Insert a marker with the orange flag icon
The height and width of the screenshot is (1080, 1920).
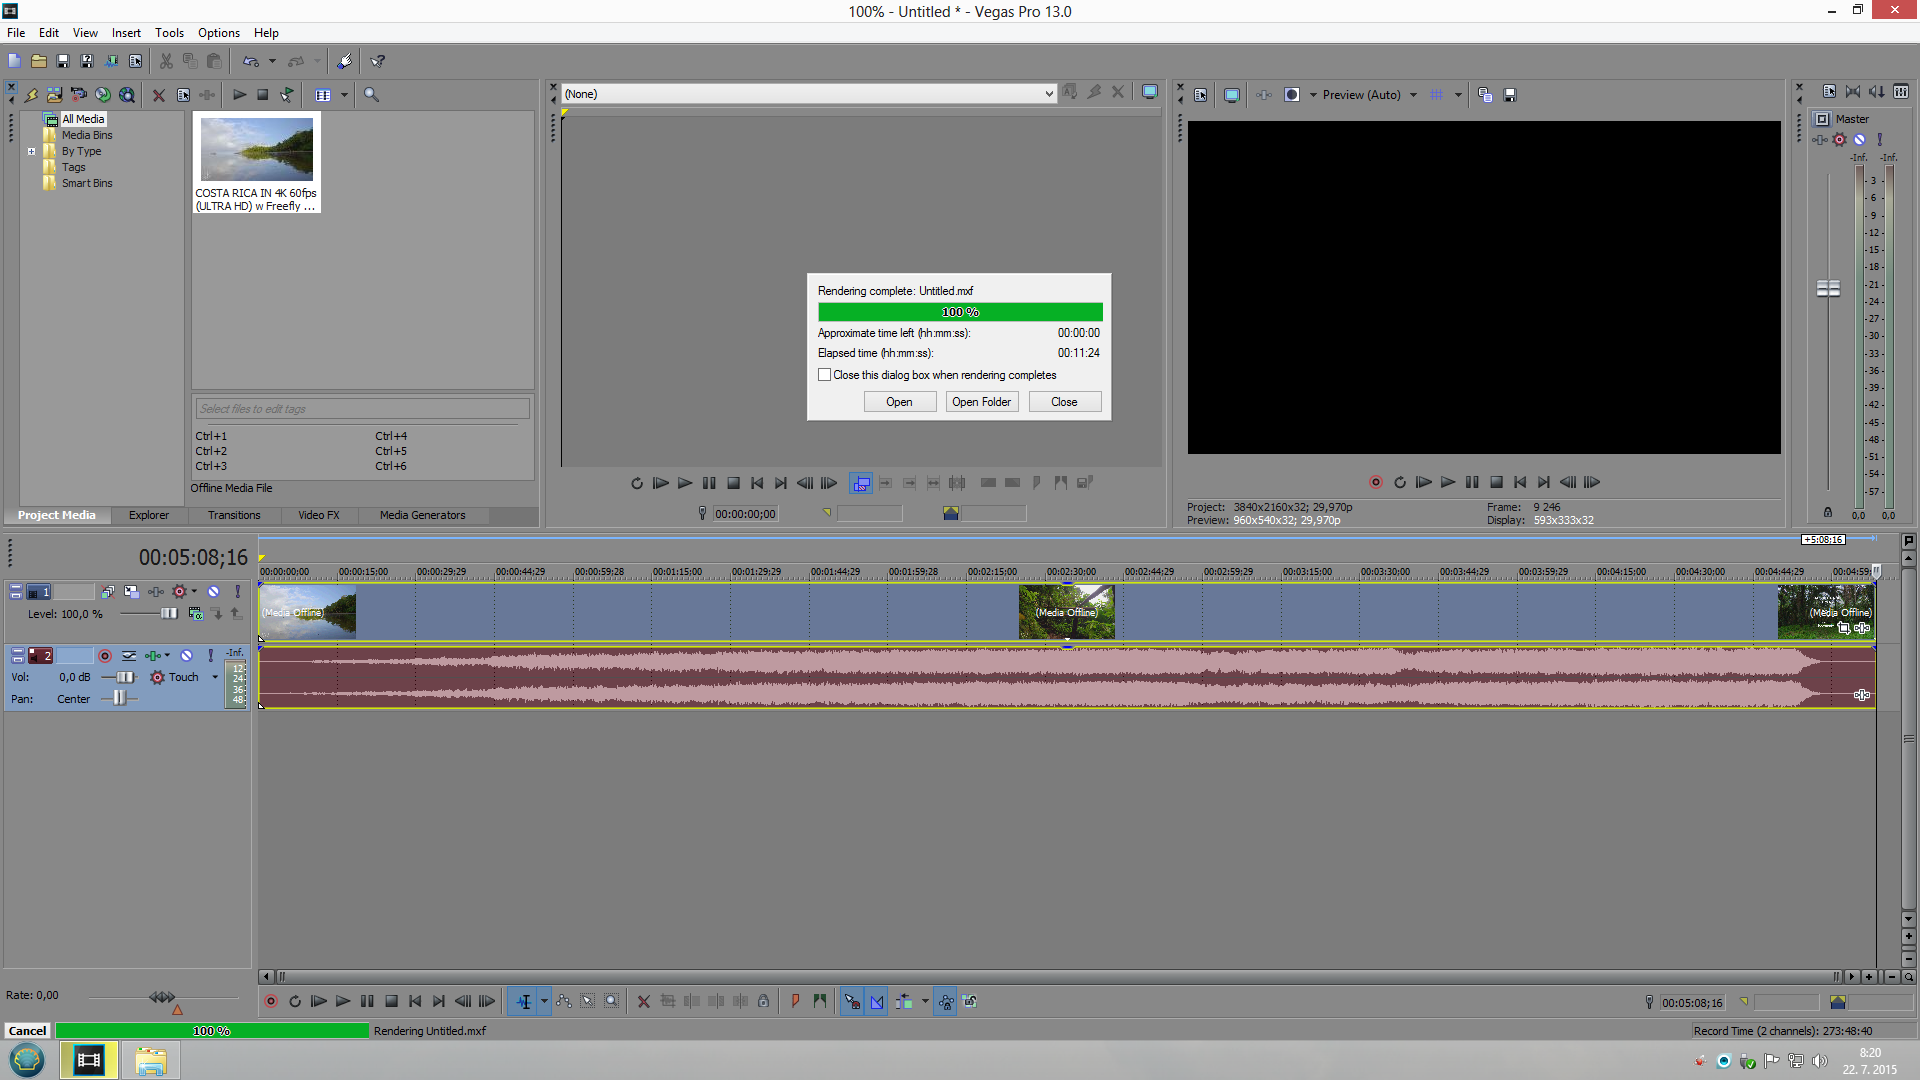(796, 1001)
